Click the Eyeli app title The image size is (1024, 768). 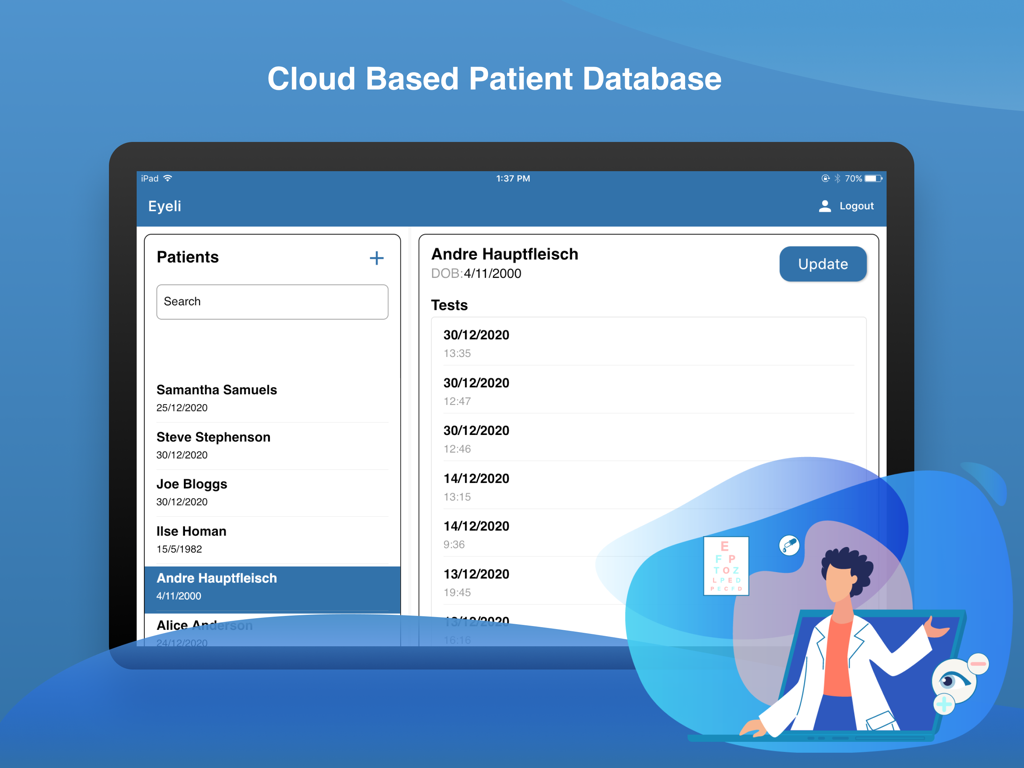point(164,206)
